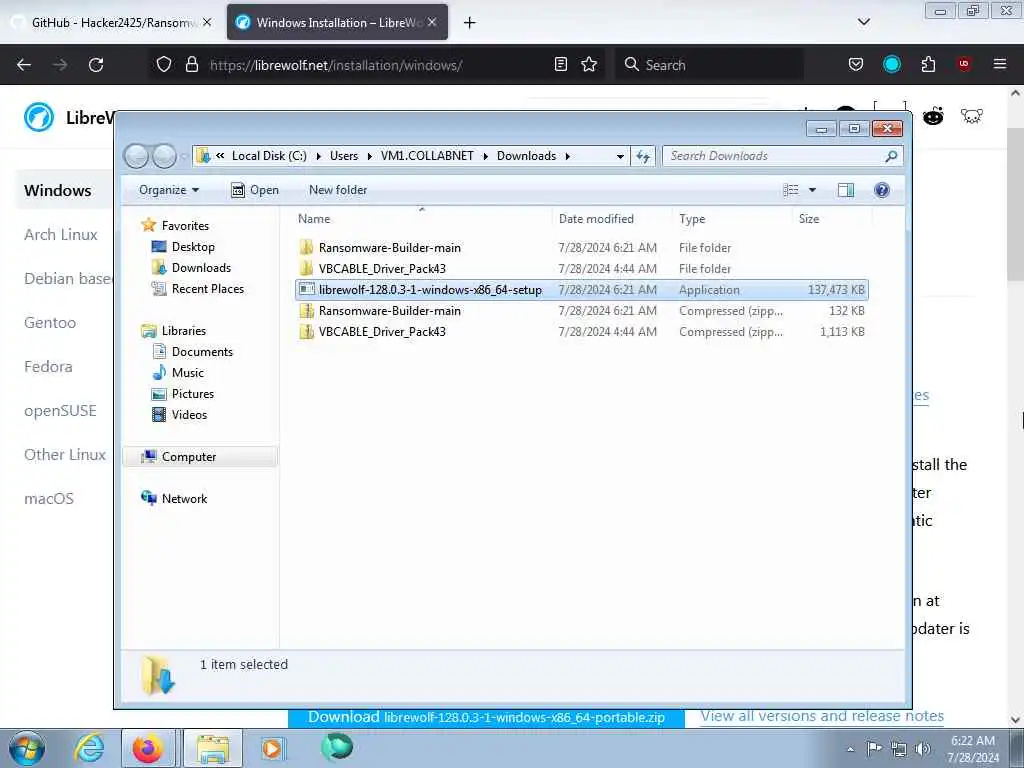Click the URL address field

(376, 65)
